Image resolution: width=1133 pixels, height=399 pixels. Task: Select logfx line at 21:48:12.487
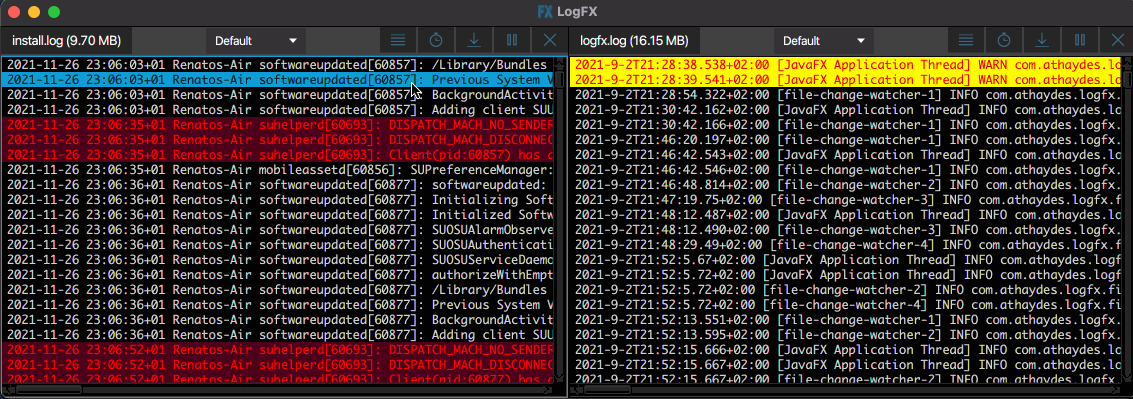[845, 215]
